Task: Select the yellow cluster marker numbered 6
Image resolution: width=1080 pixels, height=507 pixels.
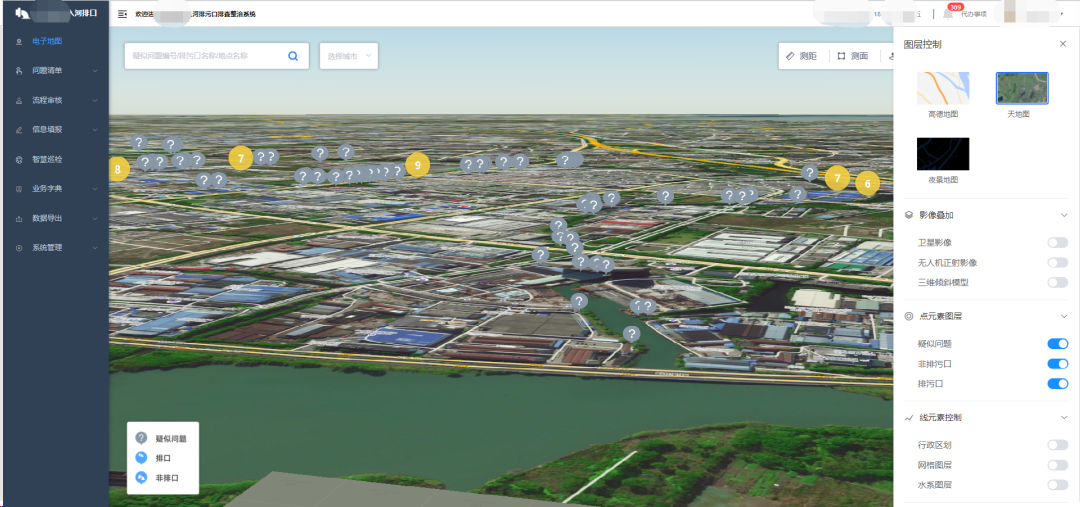Action: tap(868, 184)
